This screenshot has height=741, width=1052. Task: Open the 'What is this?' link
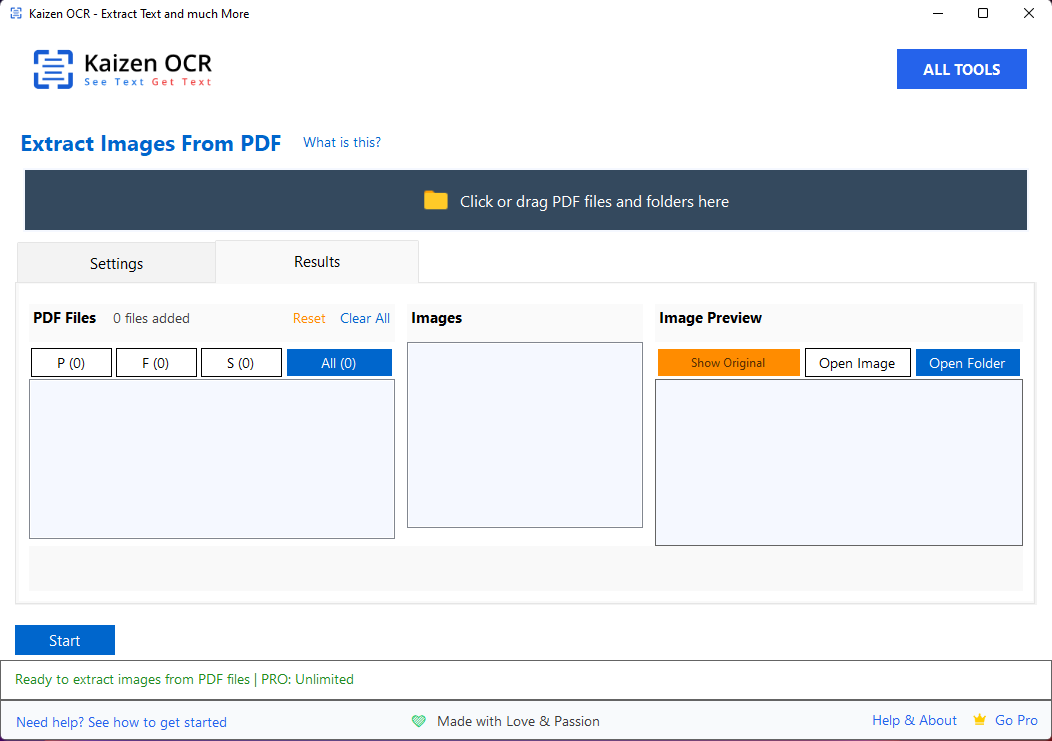click(341, 142)
